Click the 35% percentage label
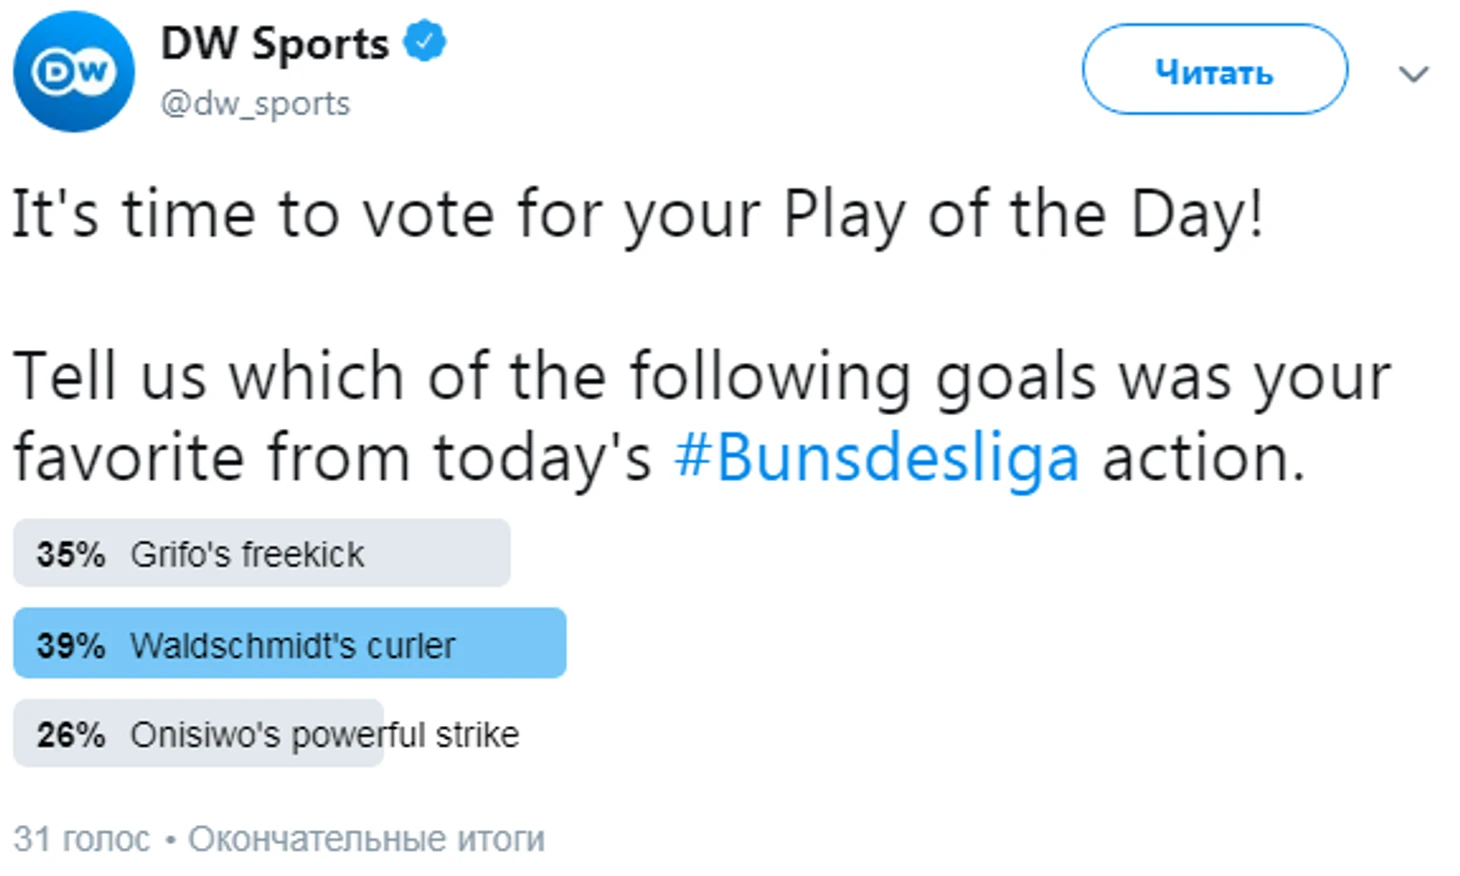The width and height of the screenshot is (1460, 876). point(70,554)
